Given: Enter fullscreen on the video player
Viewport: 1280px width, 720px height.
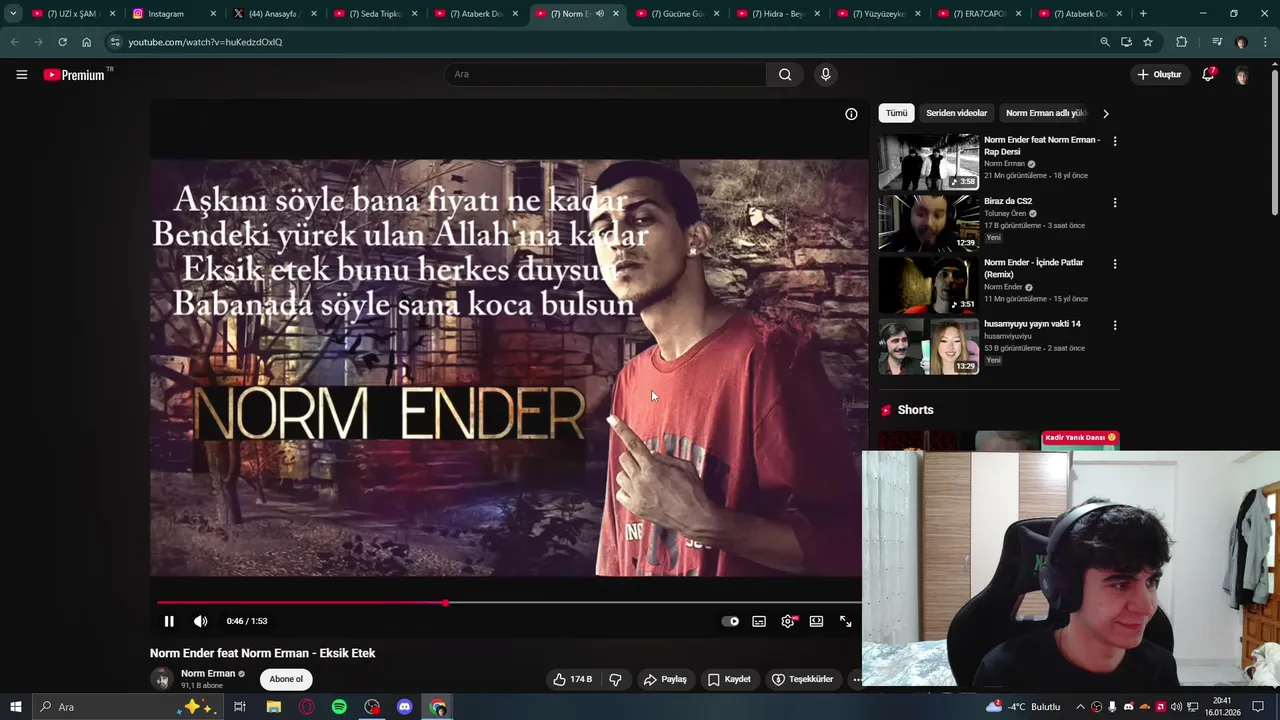Looking at the screenshot, I should coord(845,621).
